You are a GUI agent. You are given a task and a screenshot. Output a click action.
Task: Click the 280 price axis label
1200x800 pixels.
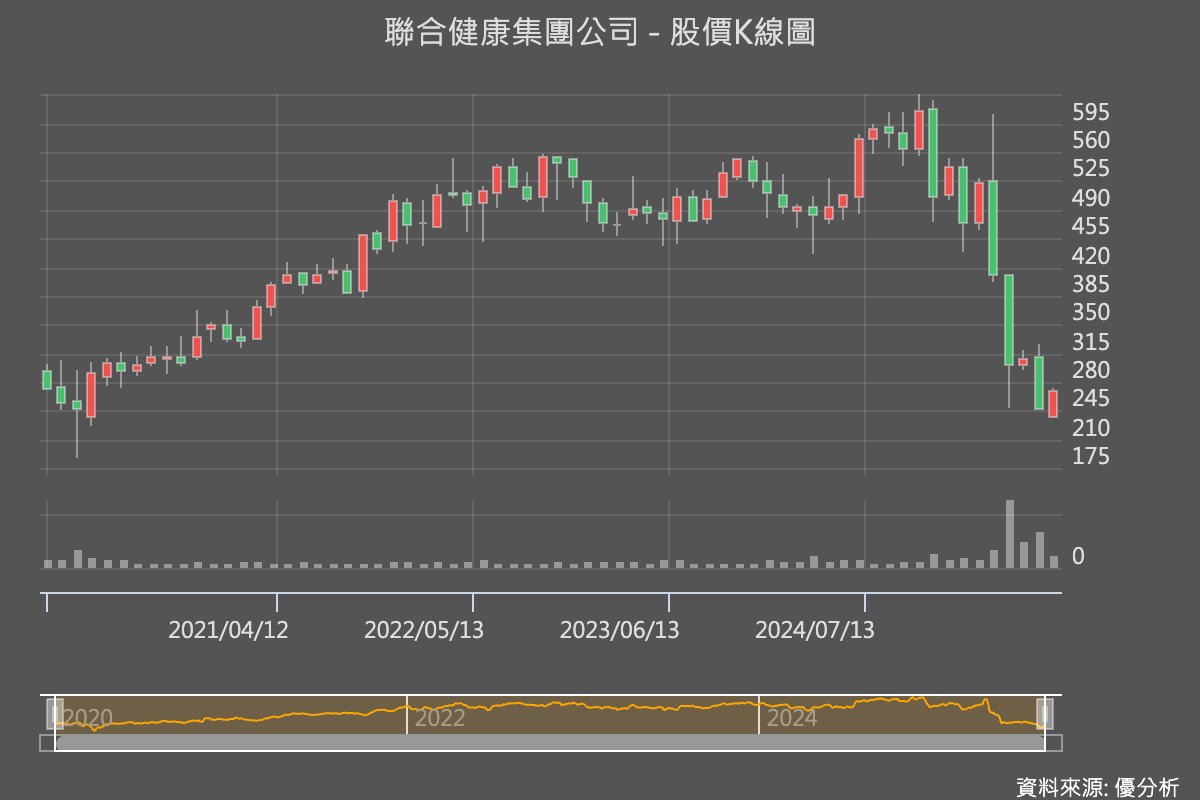(1091, 371)
